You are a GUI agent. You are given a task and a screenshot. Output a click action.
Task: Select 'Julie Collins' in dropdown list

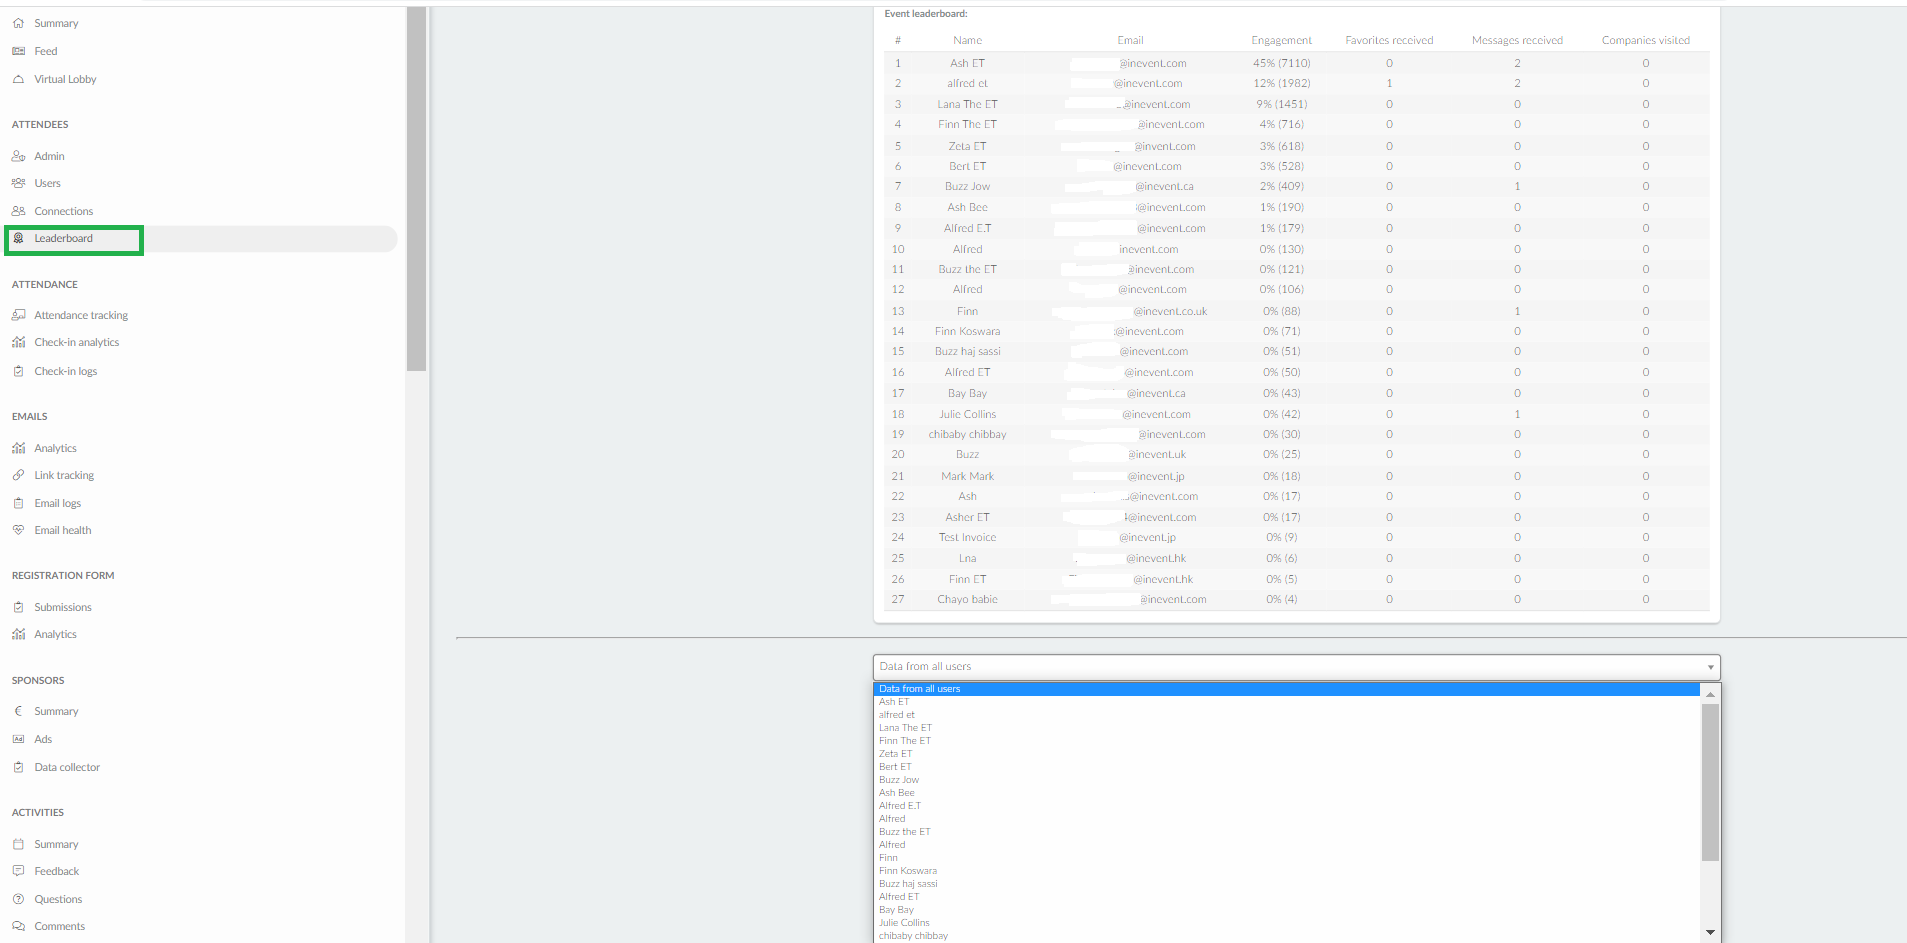click(1287, 923)
